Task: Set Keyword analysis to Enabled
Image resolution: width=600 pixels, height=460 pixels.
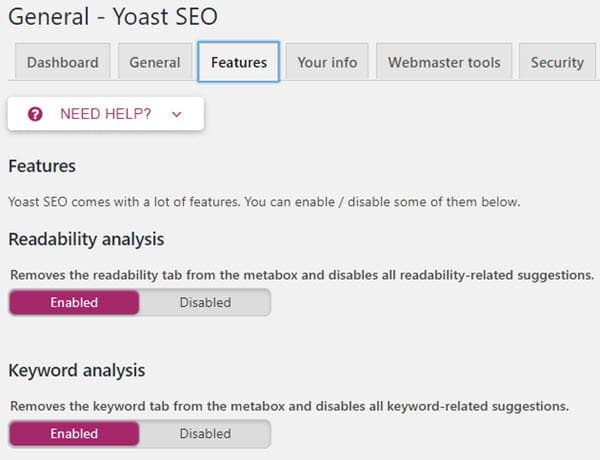Action: pyautogui.click(x=74, y=434)
